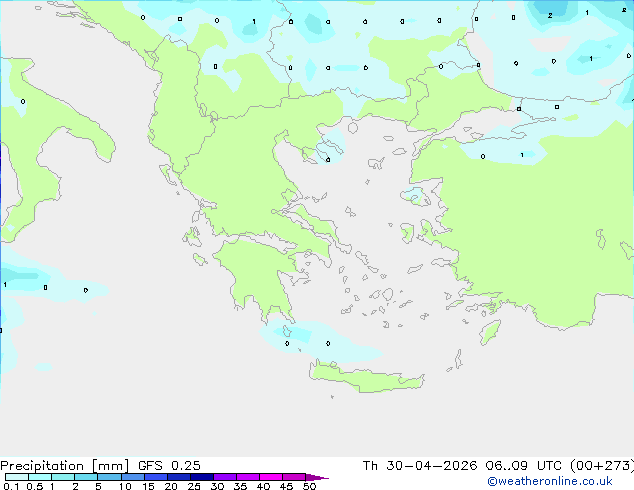Click the 'GFS 0.25' model label
Screen dimensions: 634x490
[169, 466]
